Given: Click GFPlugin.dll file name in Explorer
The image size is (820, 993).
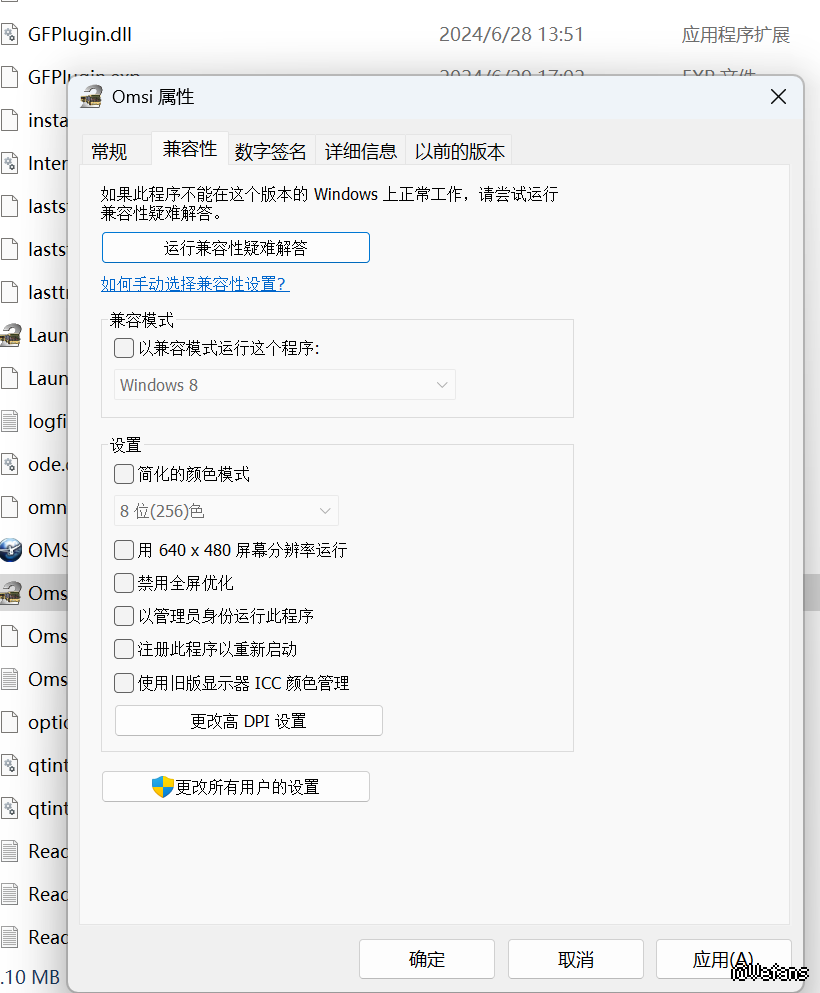Looking at the screenshot, I should [x=80, y=34].
